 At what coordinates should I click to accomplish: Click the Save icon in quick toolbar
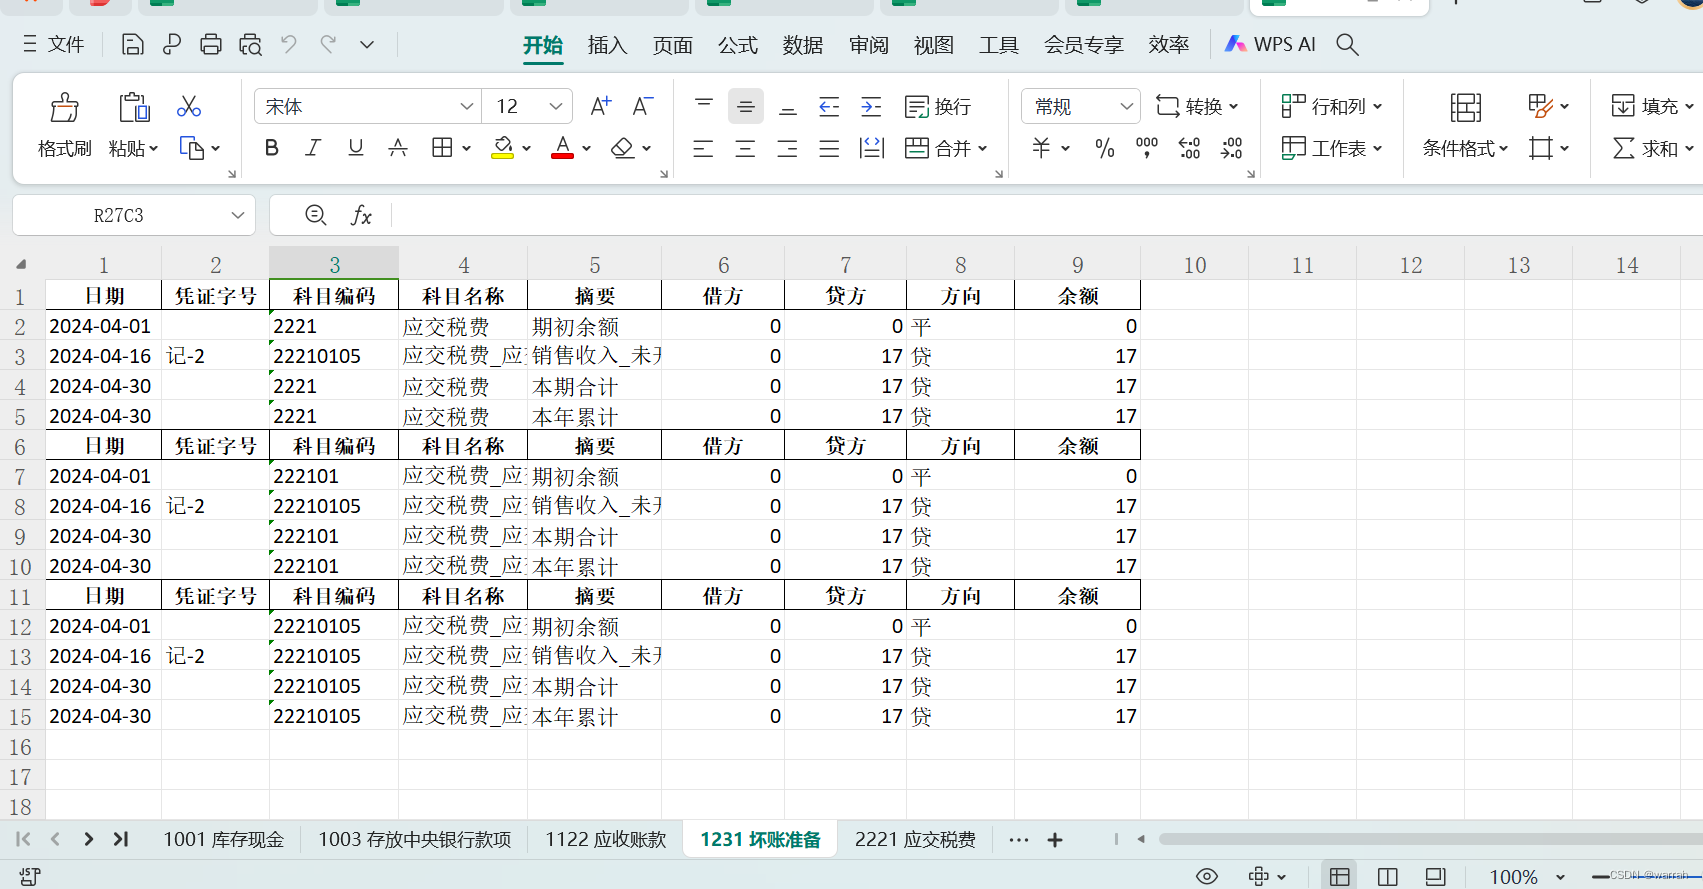(132, 44)
